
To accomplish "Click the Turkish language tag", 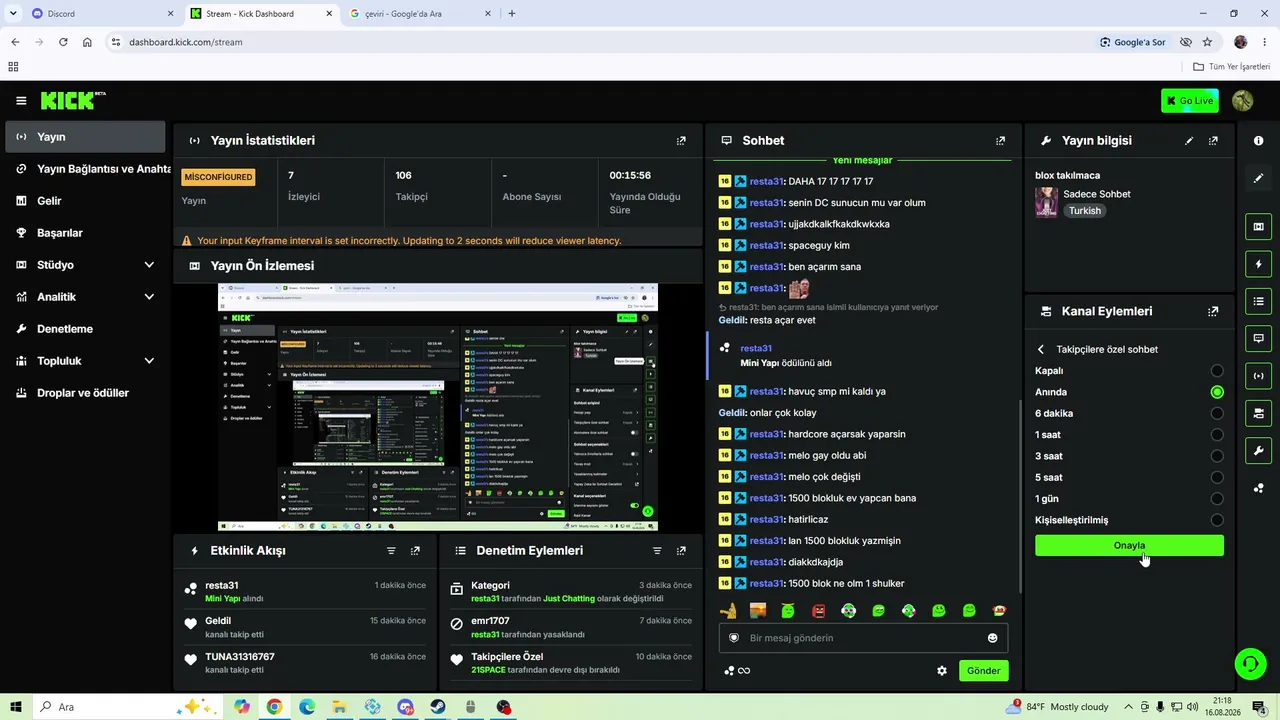I will click(1084, 211).
